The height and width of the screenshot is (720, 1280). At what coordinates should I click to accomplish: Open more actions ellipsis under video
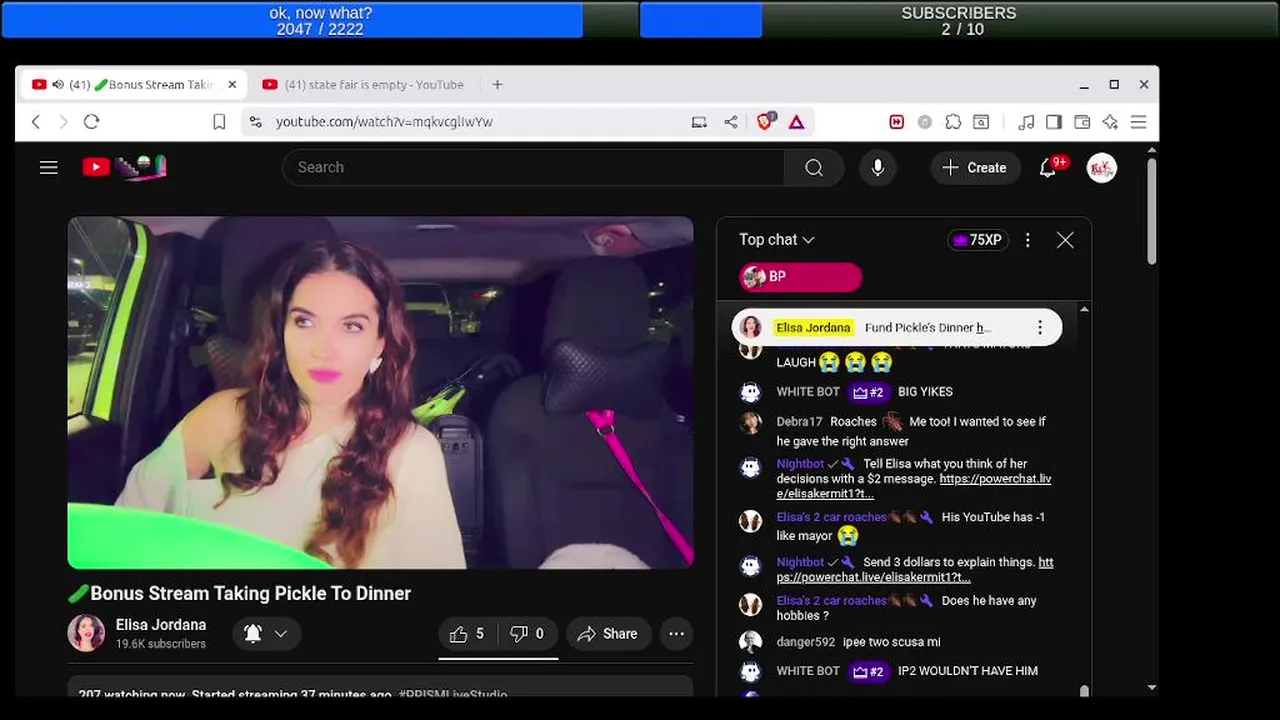(676, 634)
